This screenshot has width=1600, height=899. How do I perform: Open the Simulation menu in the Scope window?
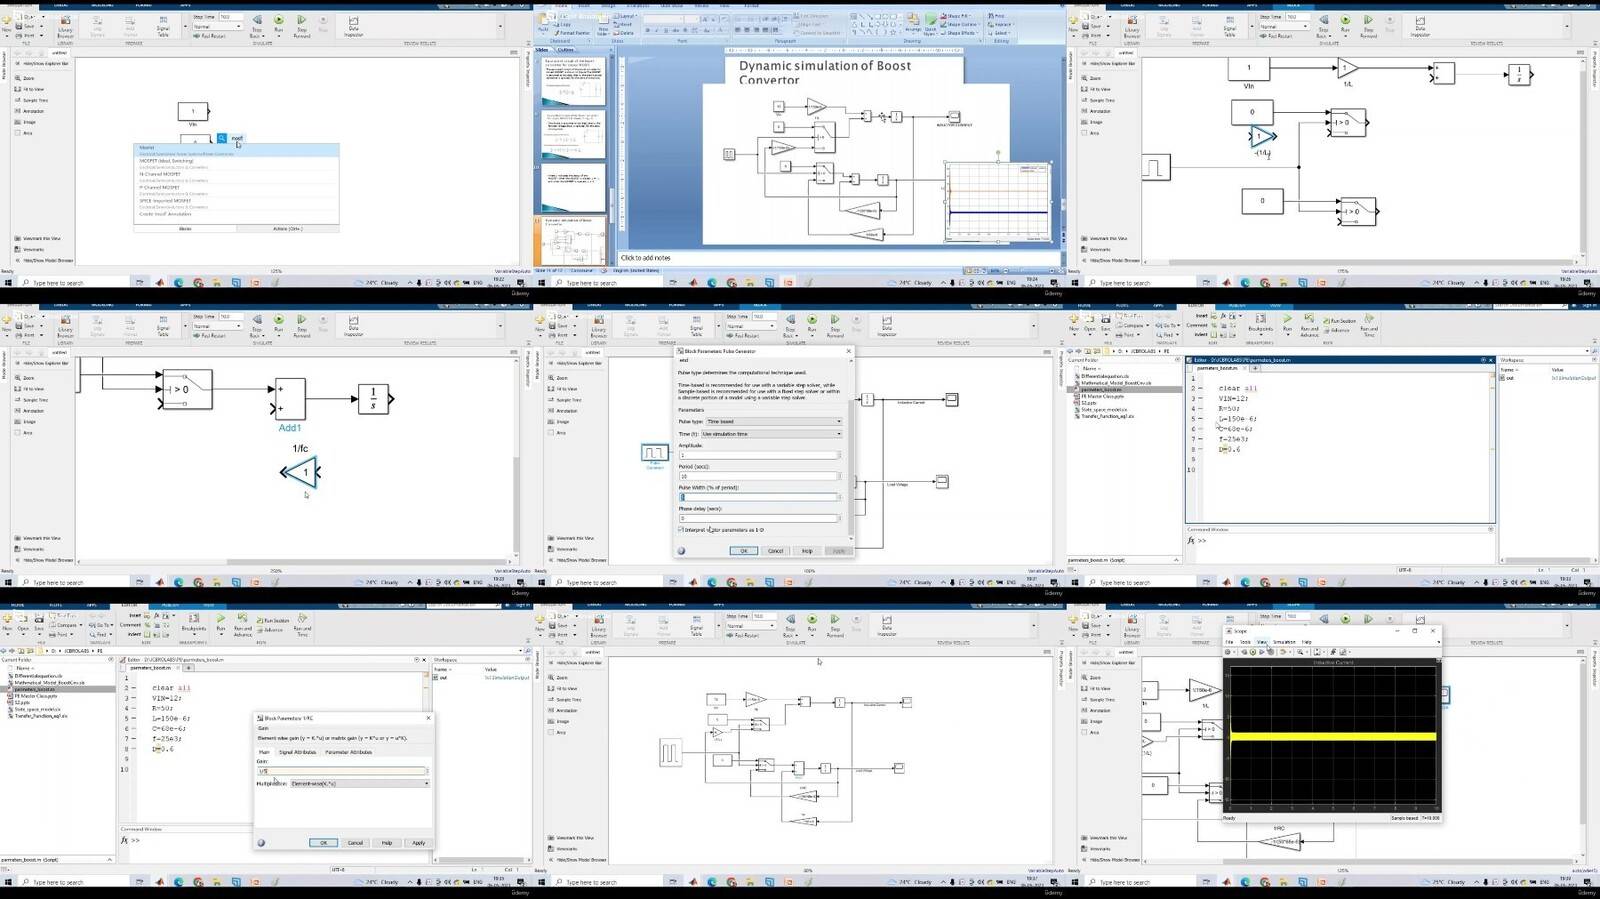[x=1284, y=642]
